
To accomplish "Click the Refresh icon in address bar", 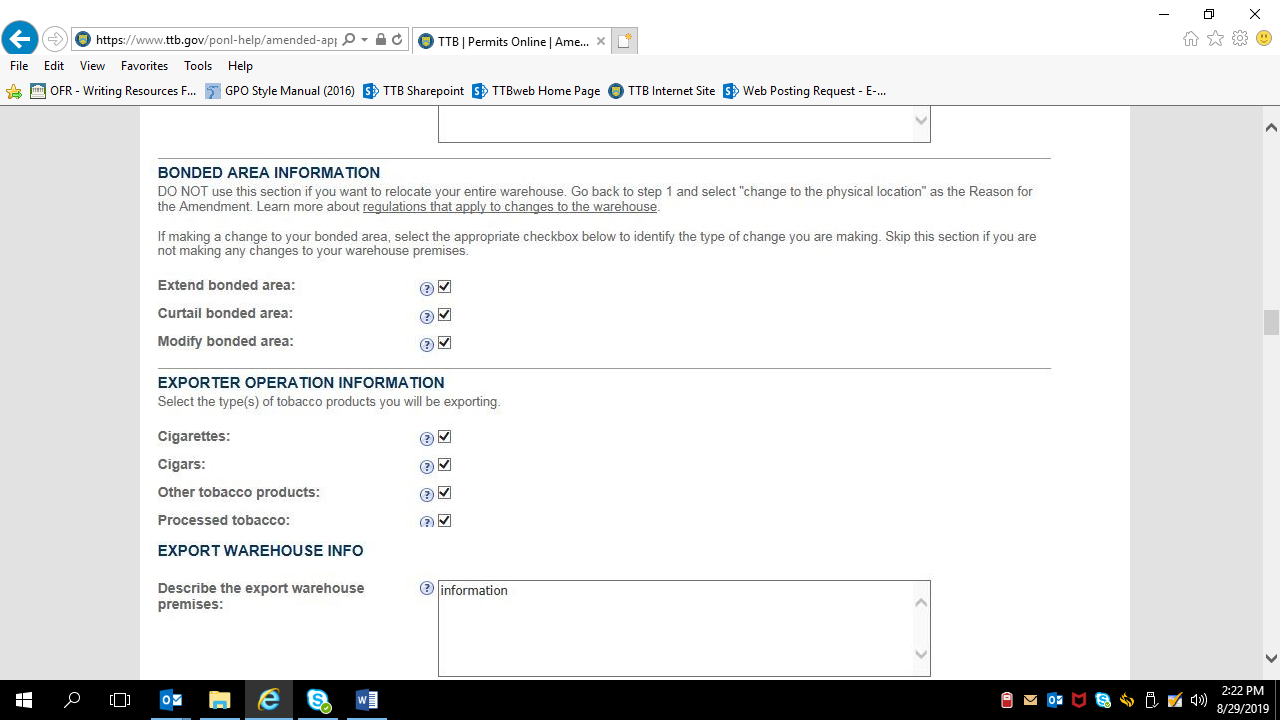I will click(397, 40).
